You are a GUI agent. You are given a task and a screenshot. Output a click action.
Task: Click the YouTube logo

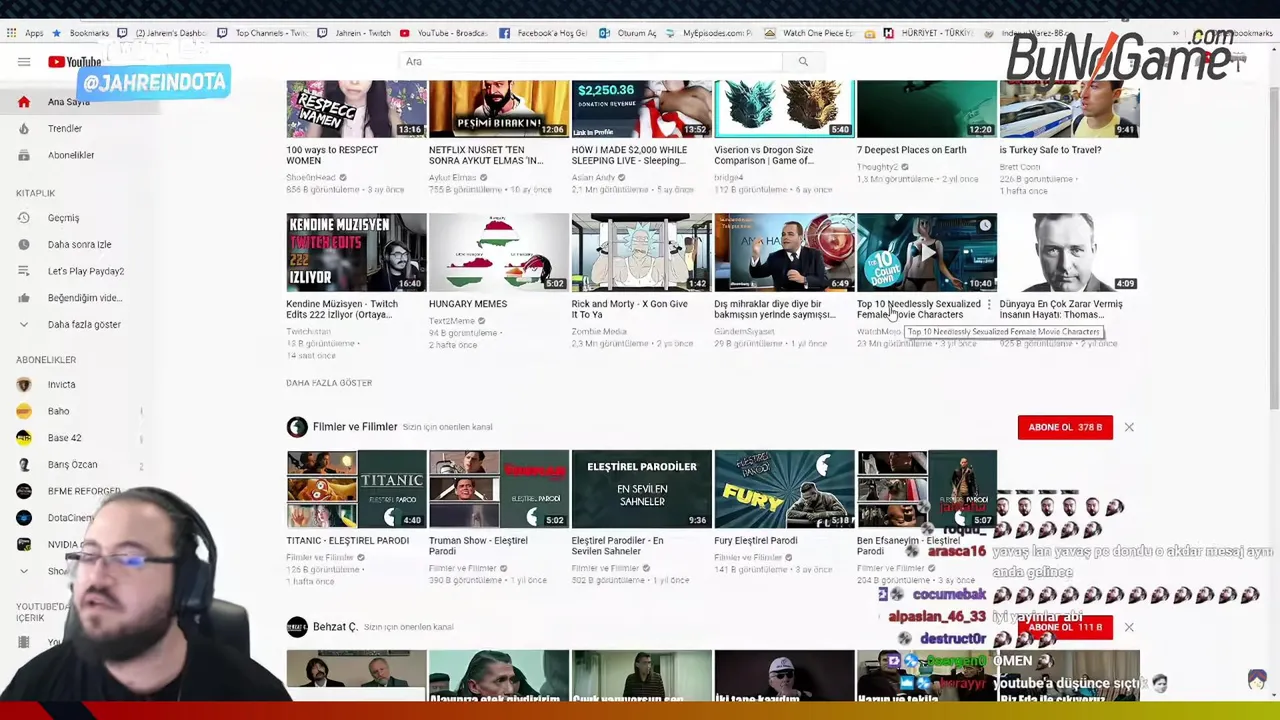[74, 62]
